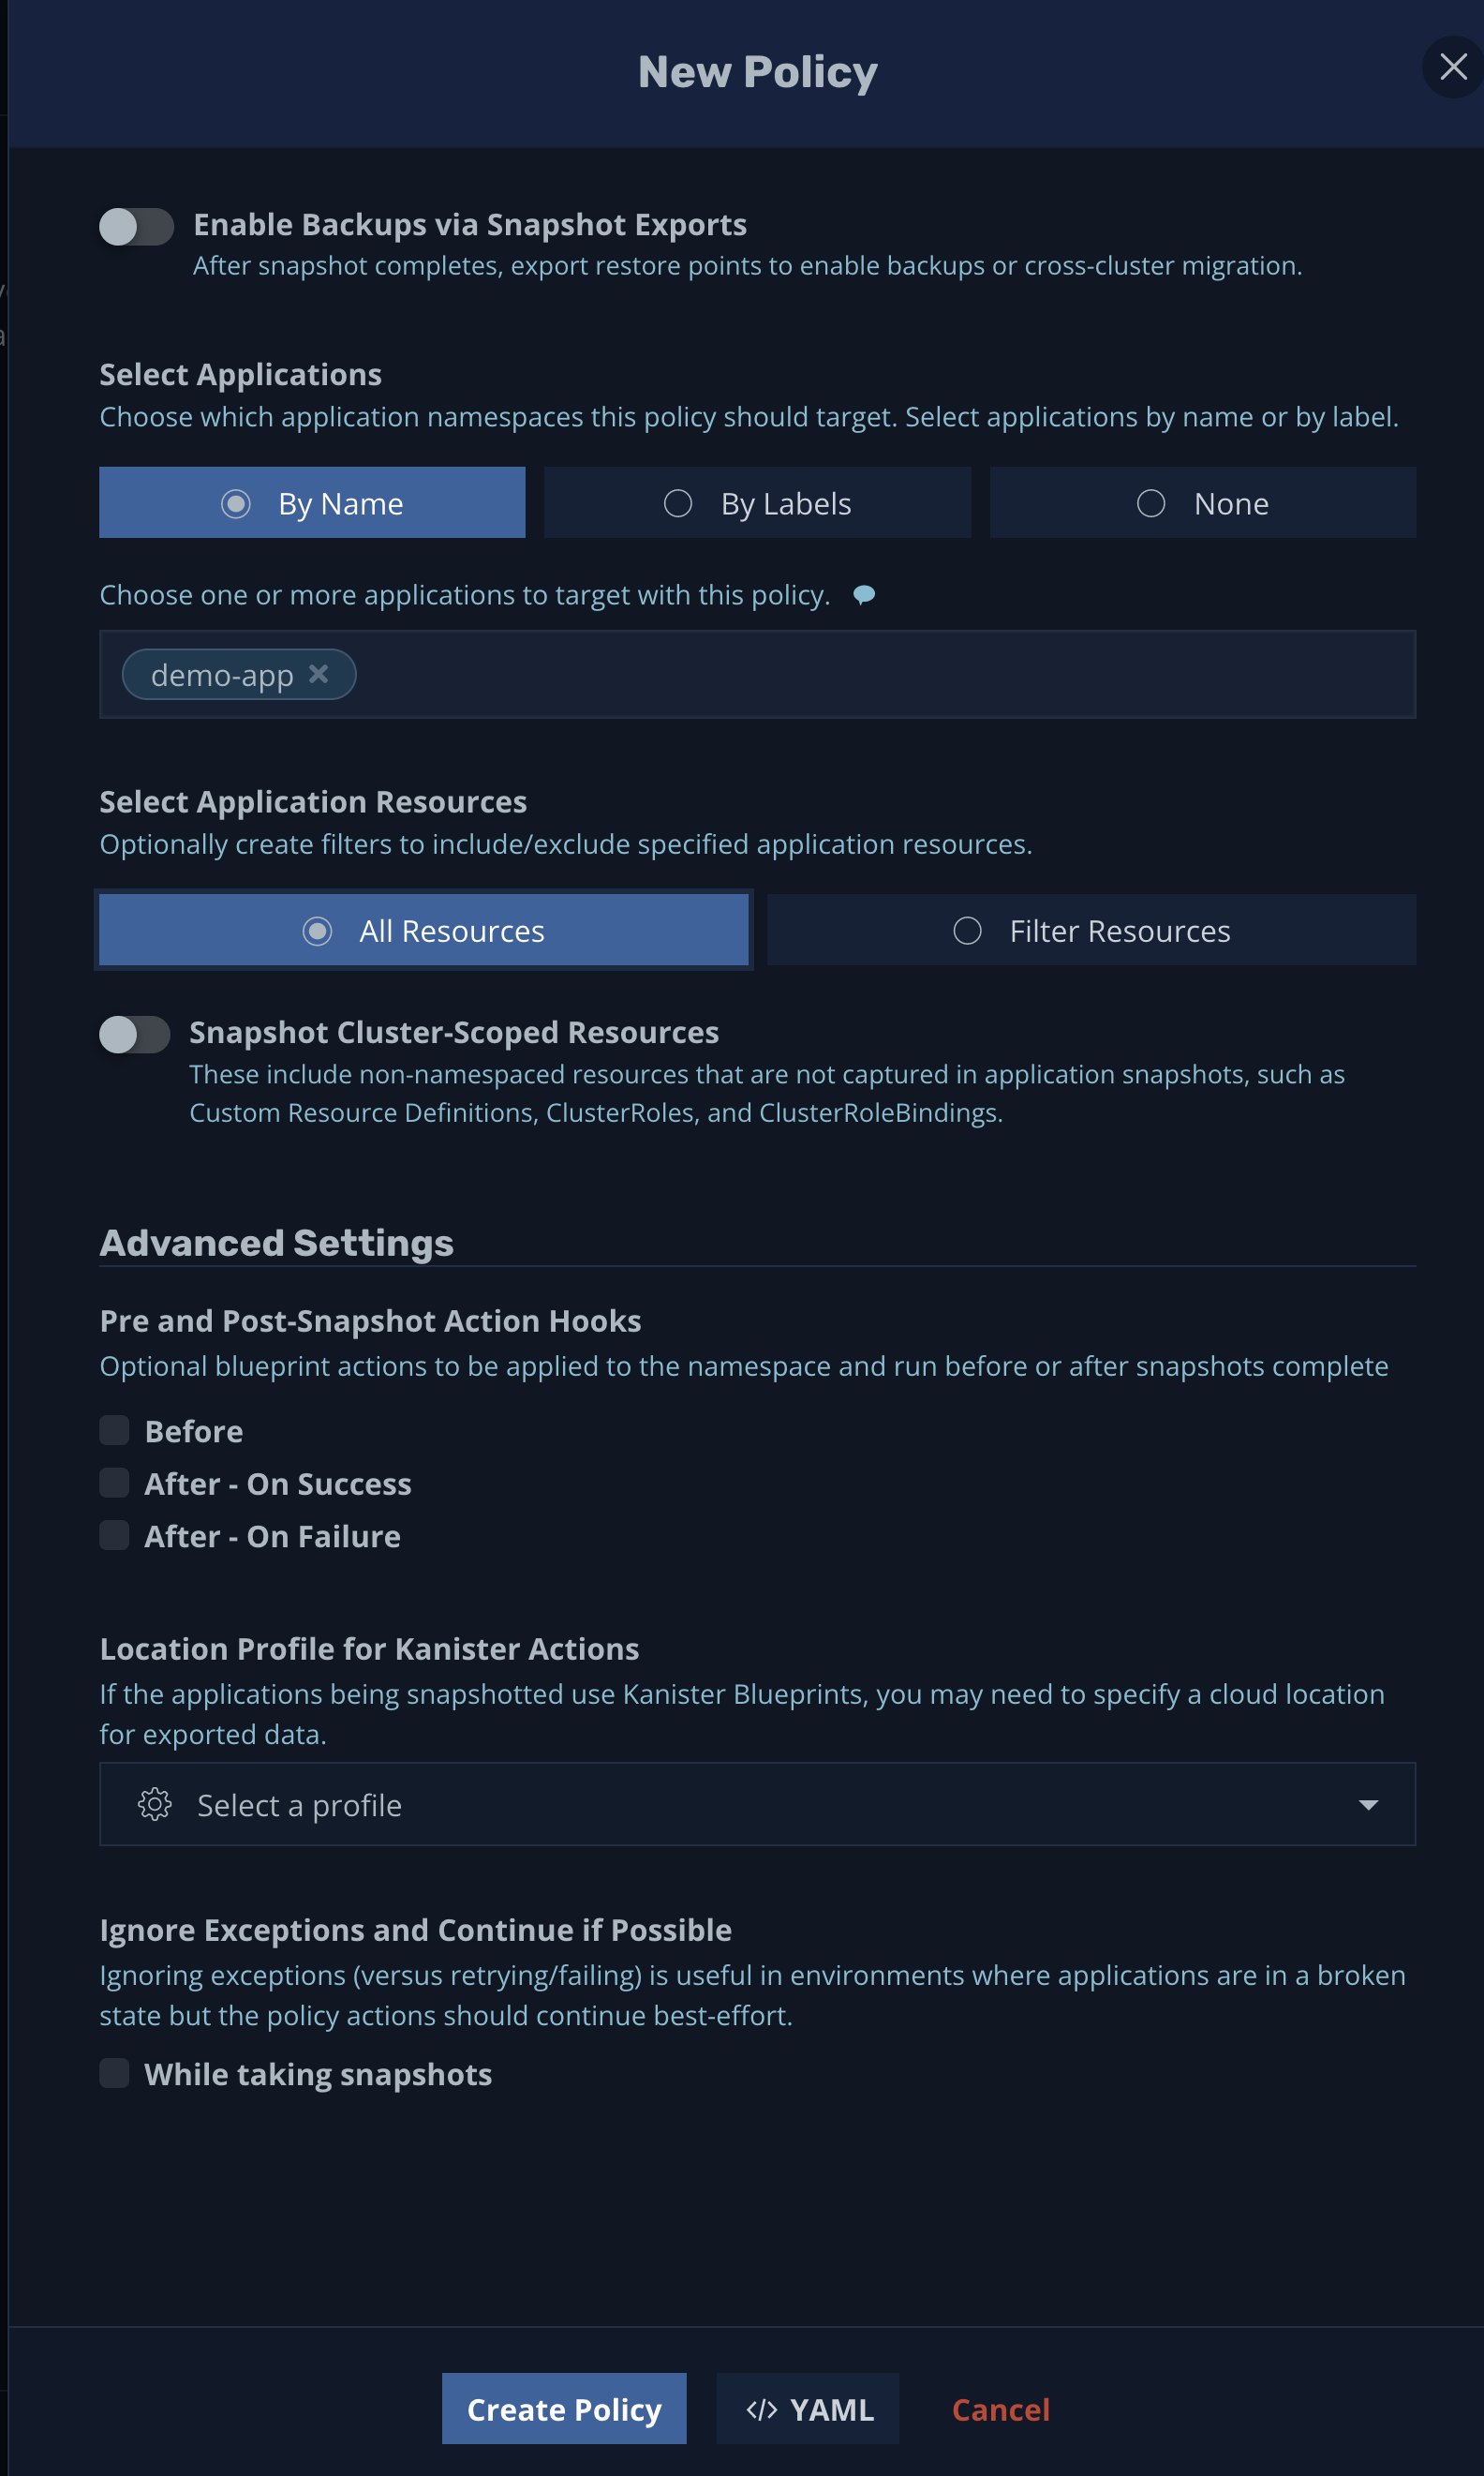This screenshot has width=1484, height=2476.
Task: Switch to Filter Resources
Action: tap(1091, 930)
